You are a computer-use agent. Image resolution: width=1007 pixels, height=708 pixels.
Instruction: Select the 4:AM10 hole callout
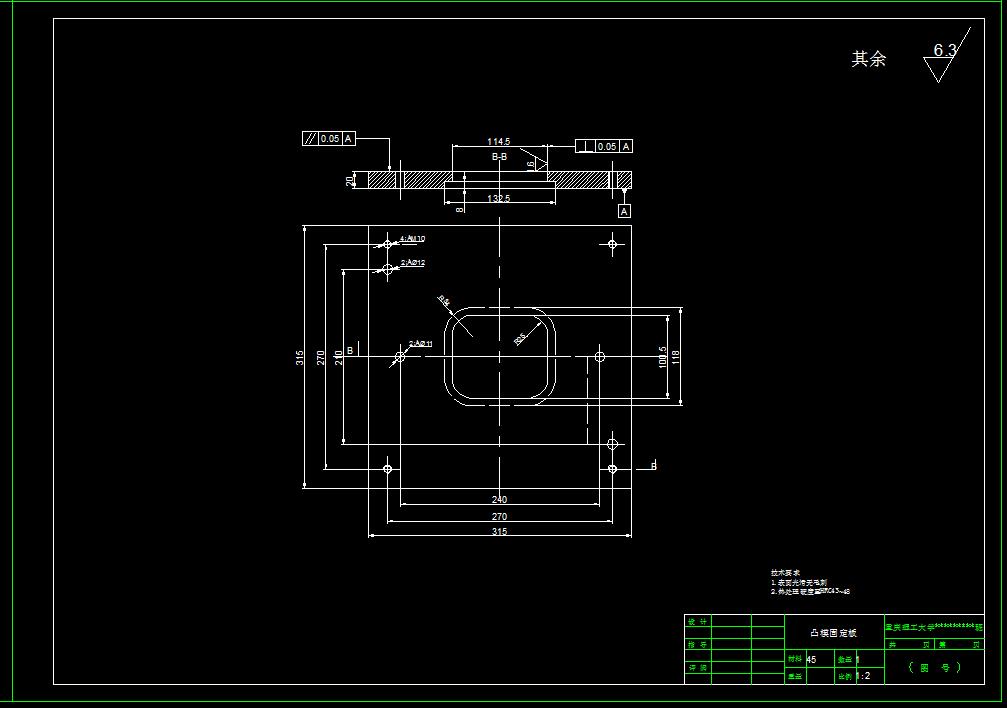point(412,239)
